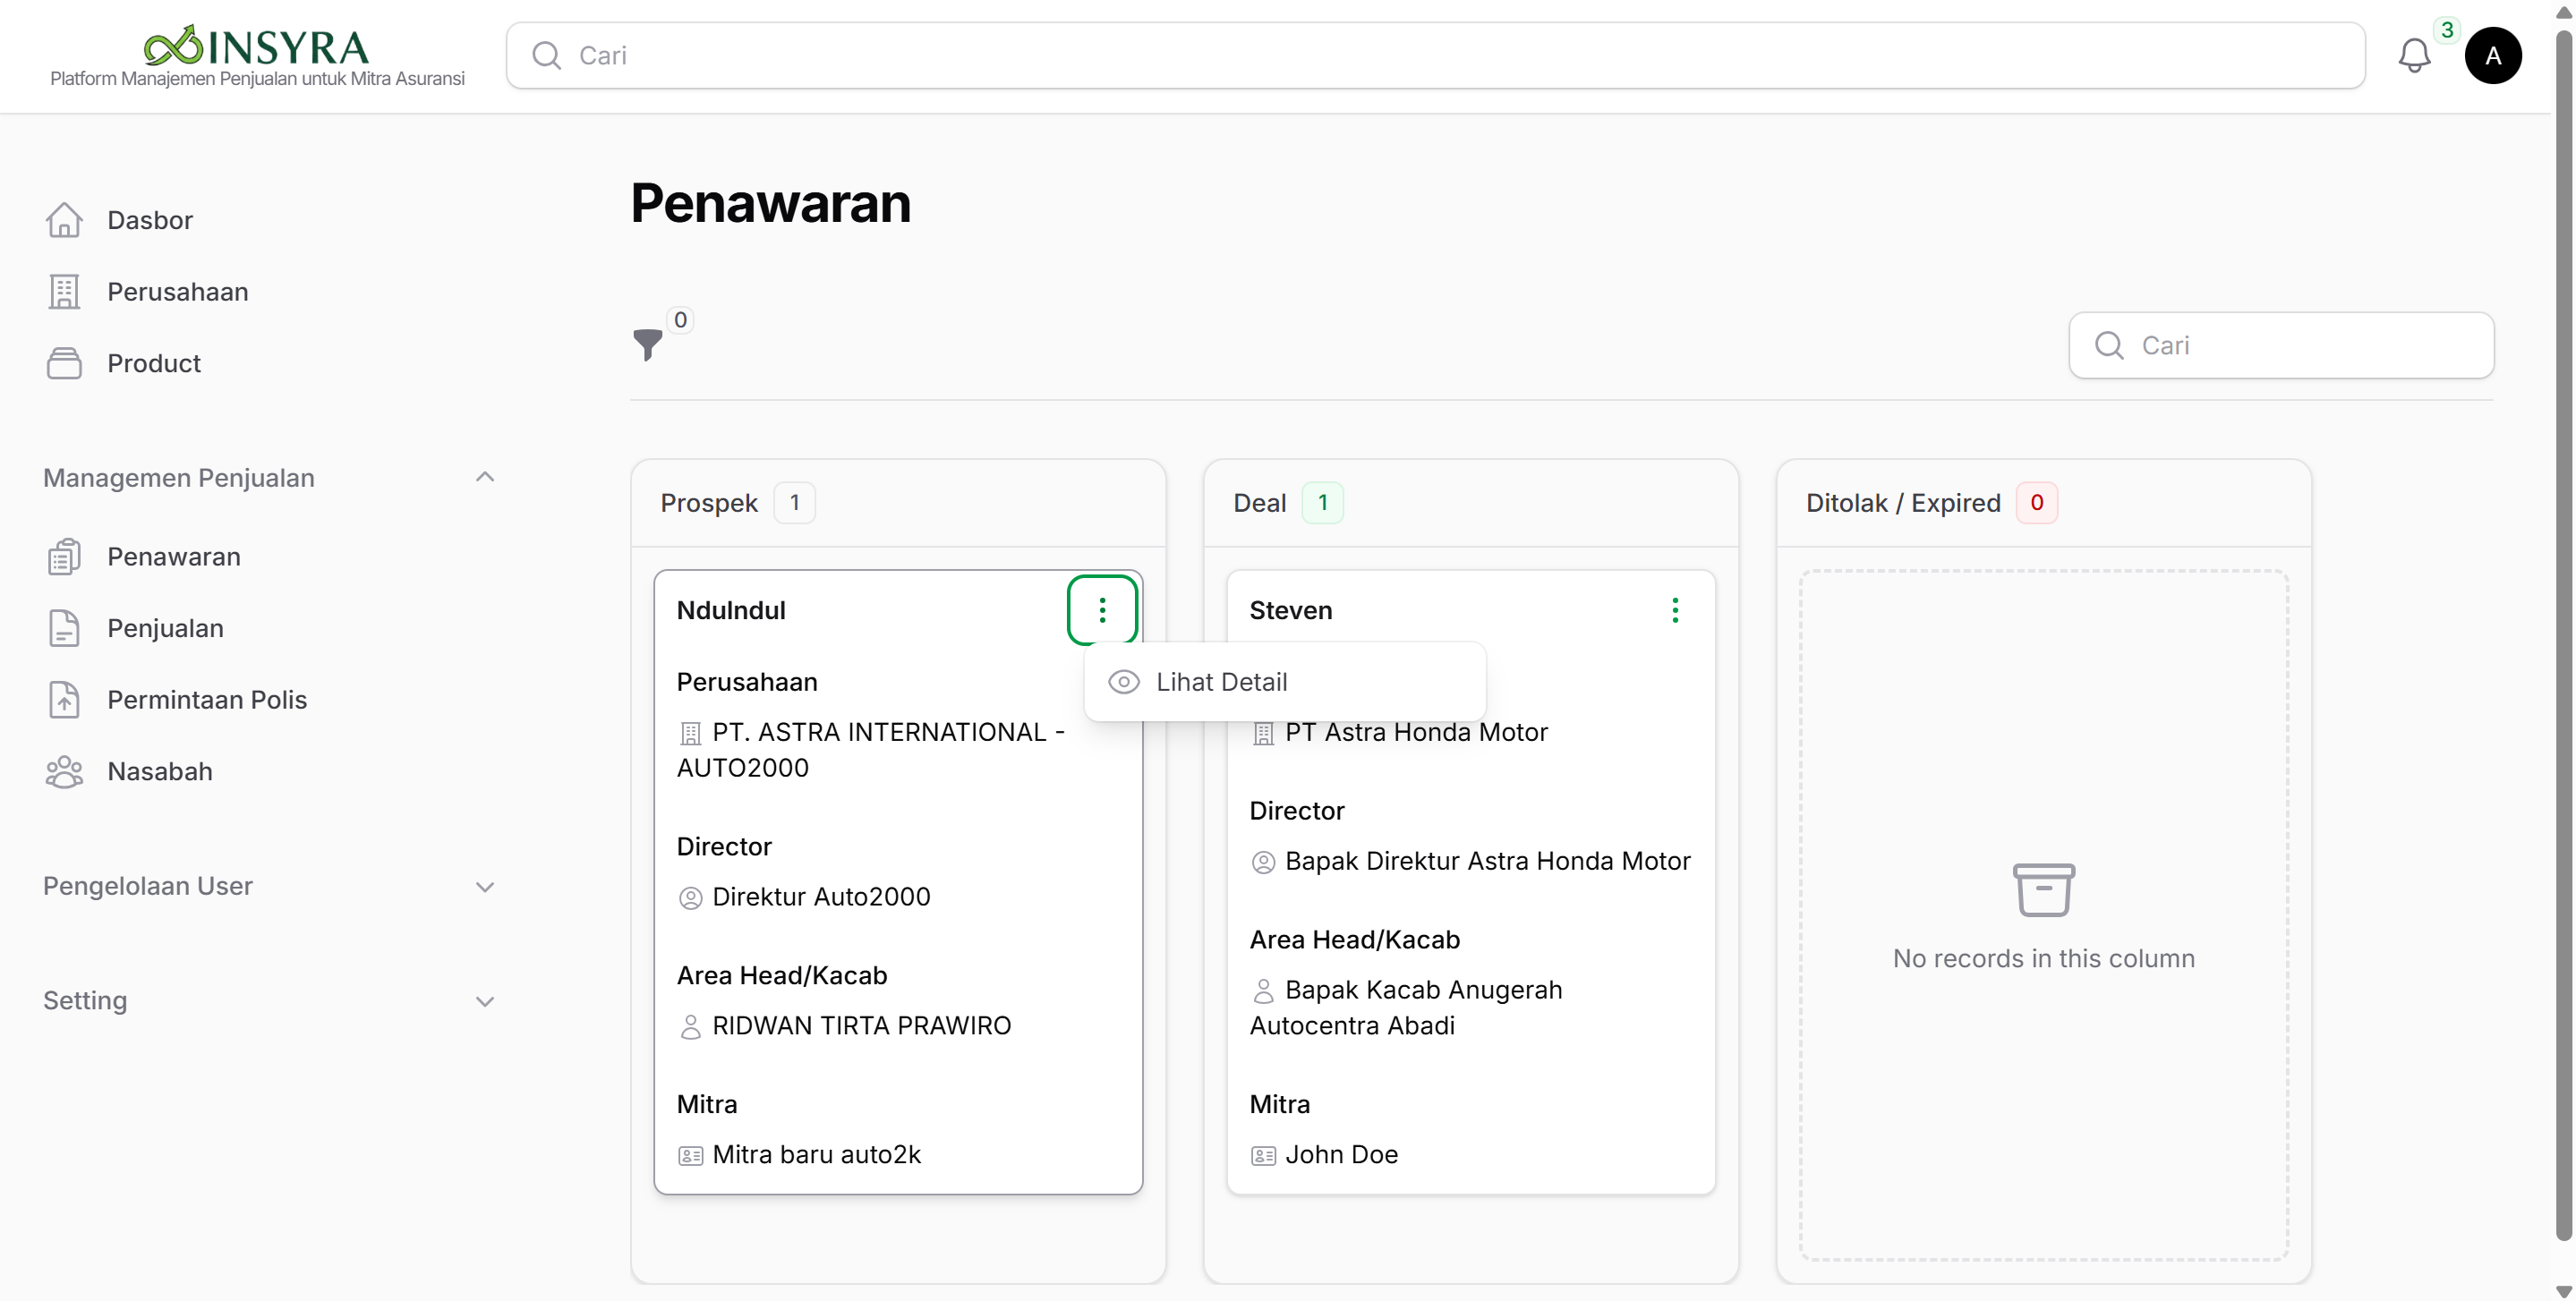
Task: Click 'Direktur Auto2000' text
Action: tap(821, 897)
